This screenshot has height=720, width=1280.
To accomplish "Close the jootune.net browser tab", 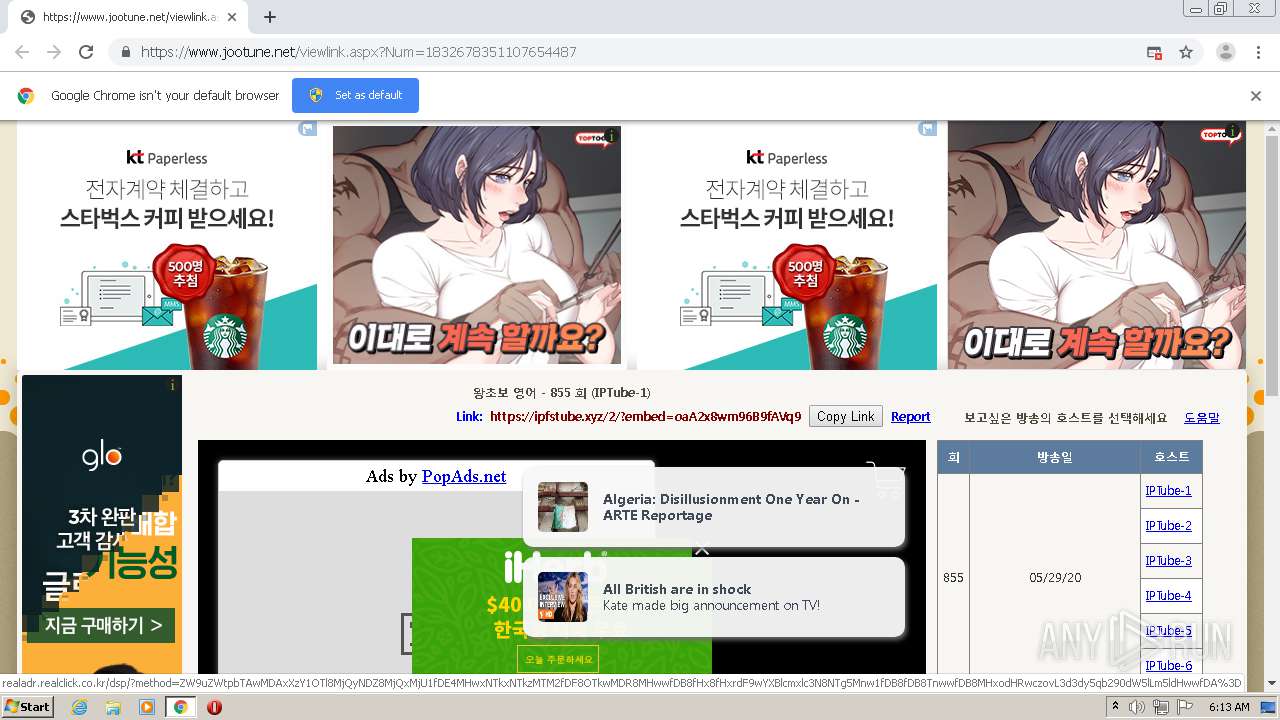I will pos(232,17).
